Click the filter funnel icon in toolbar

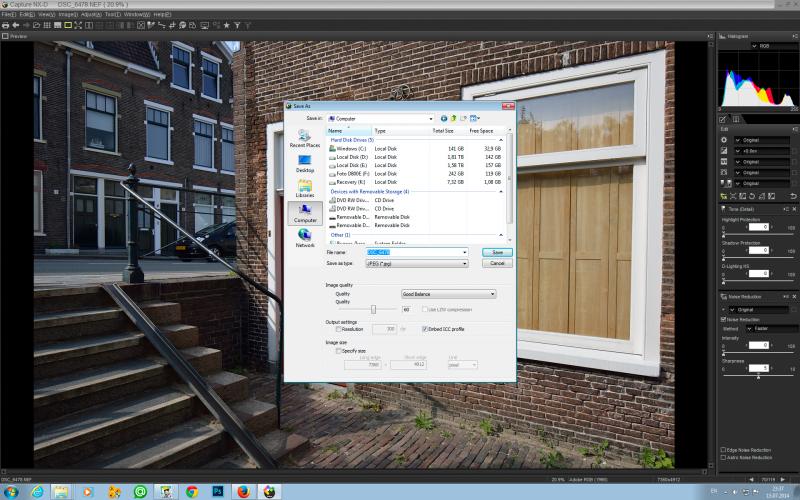coord(237,25)
